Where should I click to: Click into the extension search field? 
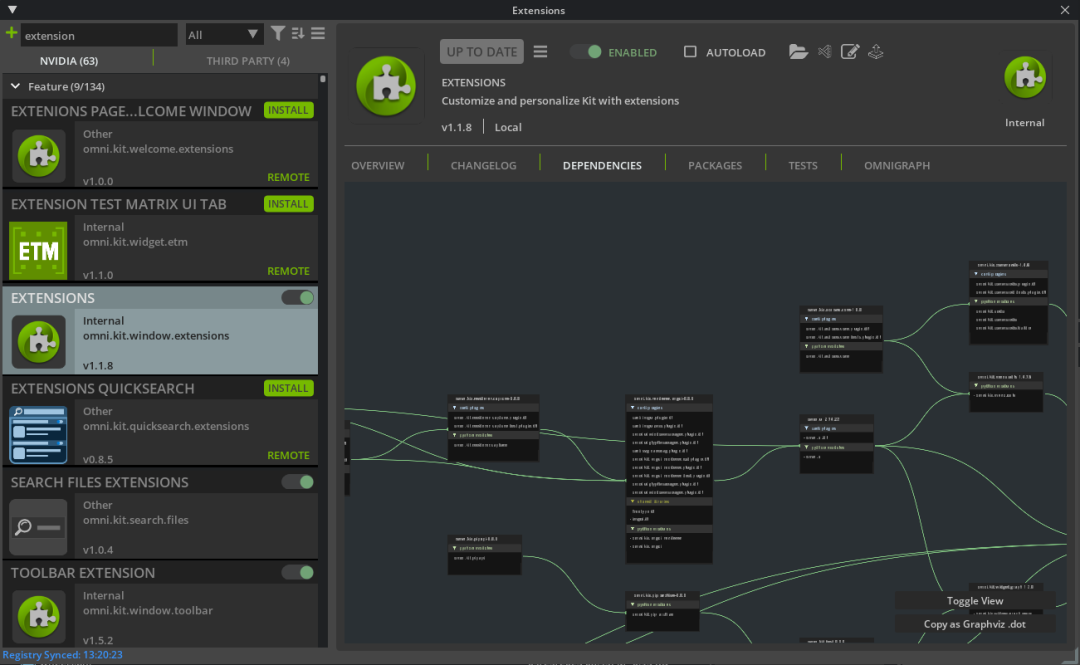(x=98, y=35)
